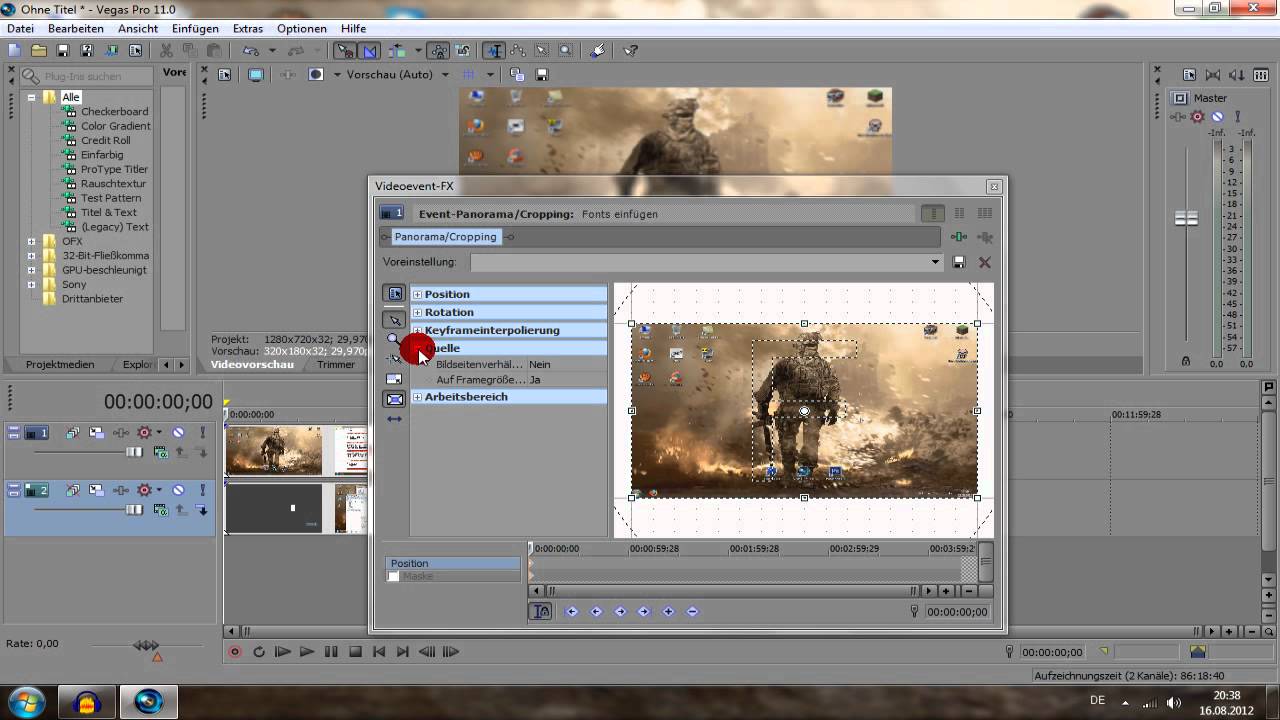Image resolution: width=1280 pixels, height=720 pixels.
Task: Open the Voreinstellung preset dropdown
Action: click(x=935, y=262)
